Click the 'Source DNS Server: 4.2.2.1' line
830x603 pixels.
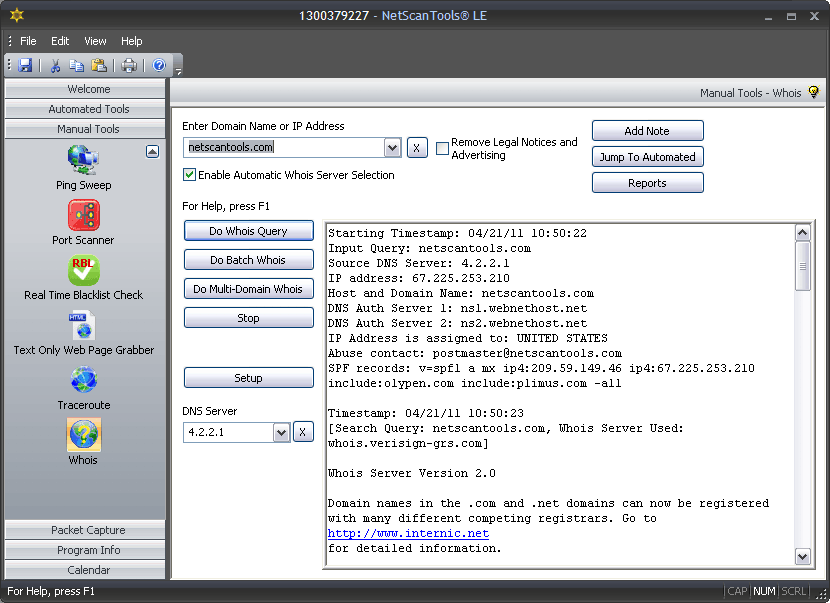[x=419, y=263]
